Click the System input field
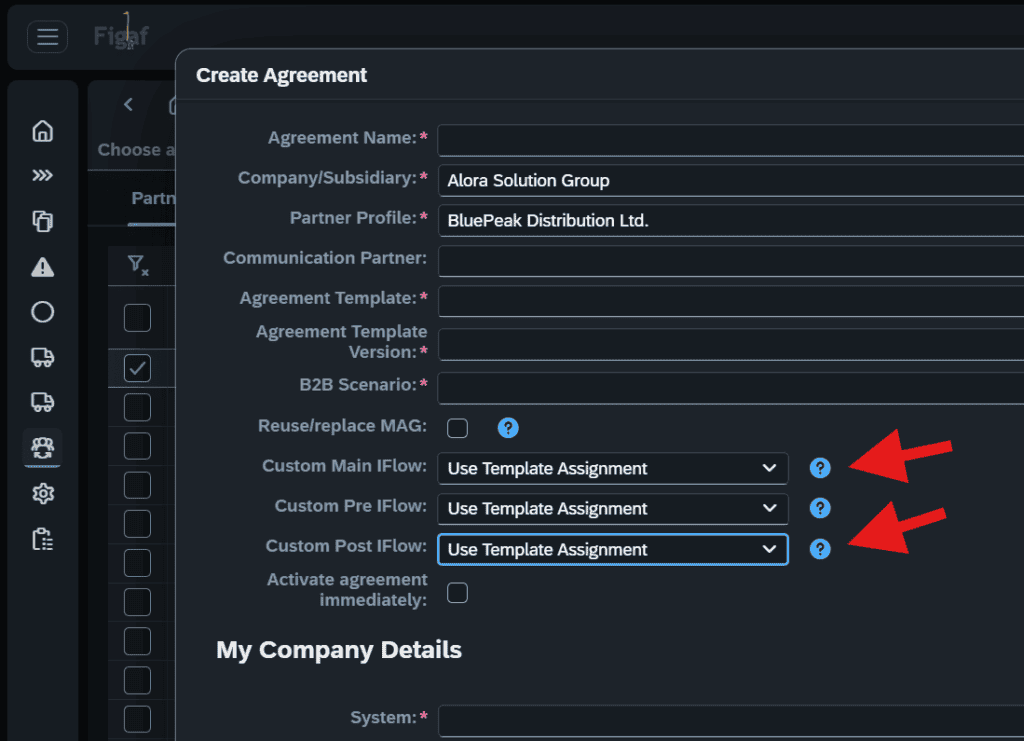 point(731,721)
